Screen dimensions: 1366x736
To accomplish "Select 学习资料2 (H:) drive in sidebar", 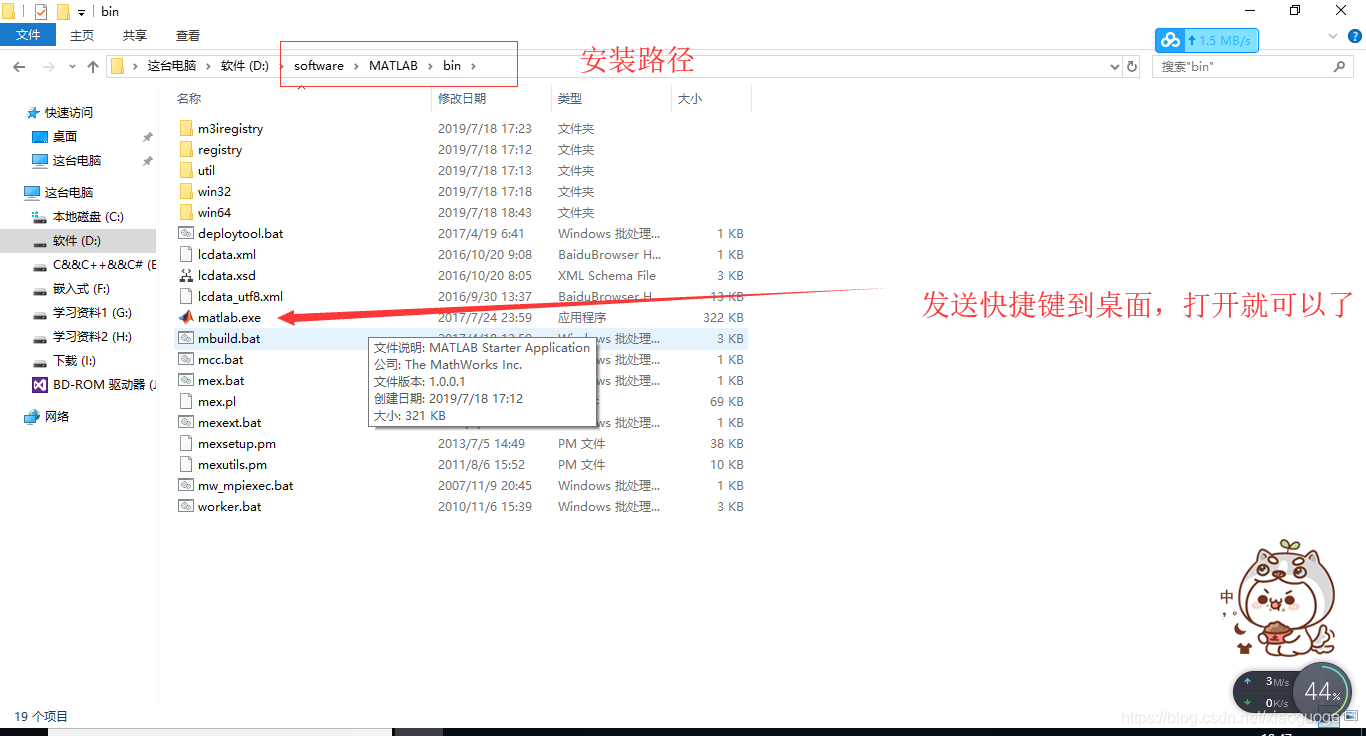I will click(92, 337).
